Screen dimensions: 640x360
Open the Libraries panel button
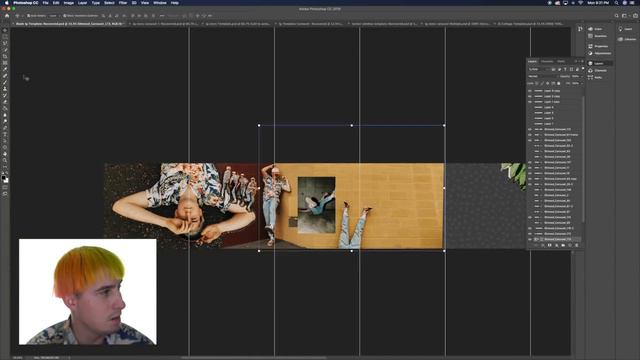pyautogui.click(x=627, y=39)
